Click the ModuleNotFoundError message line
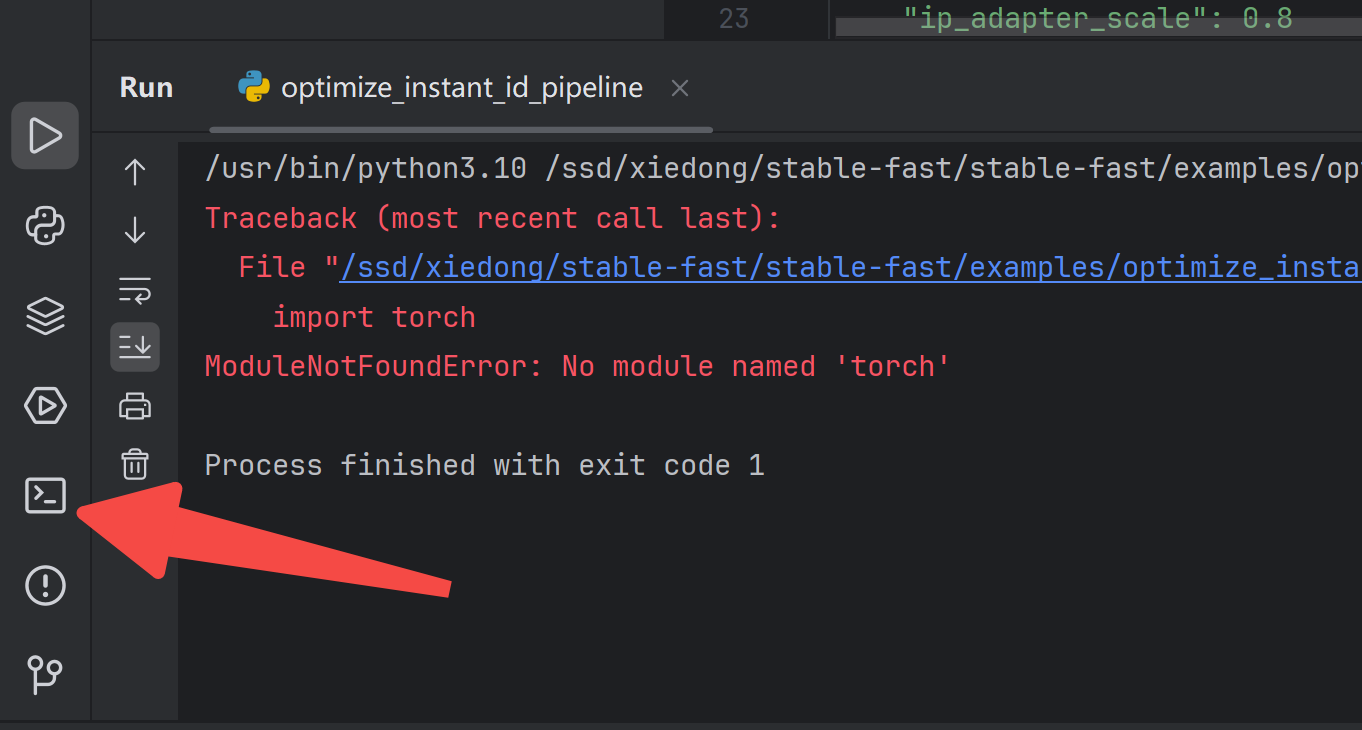Viewport: 1362px width, 730px height. 577,366
